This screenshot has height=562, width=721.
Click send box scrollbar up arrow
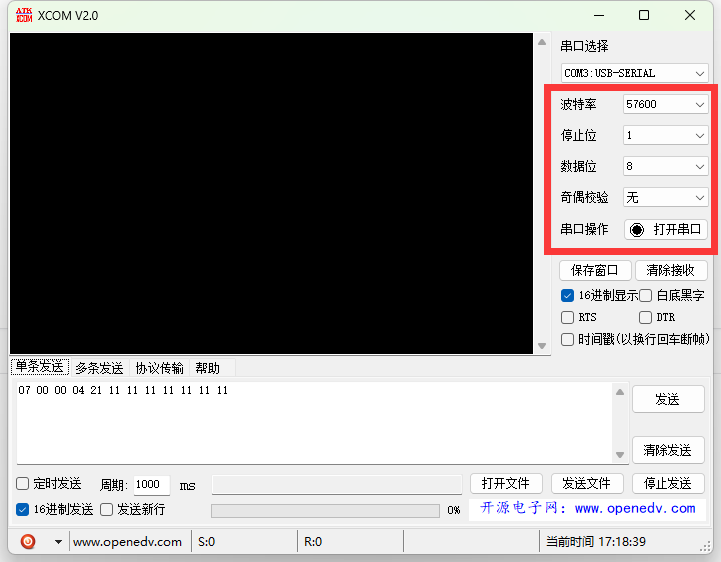click(620, 392)
